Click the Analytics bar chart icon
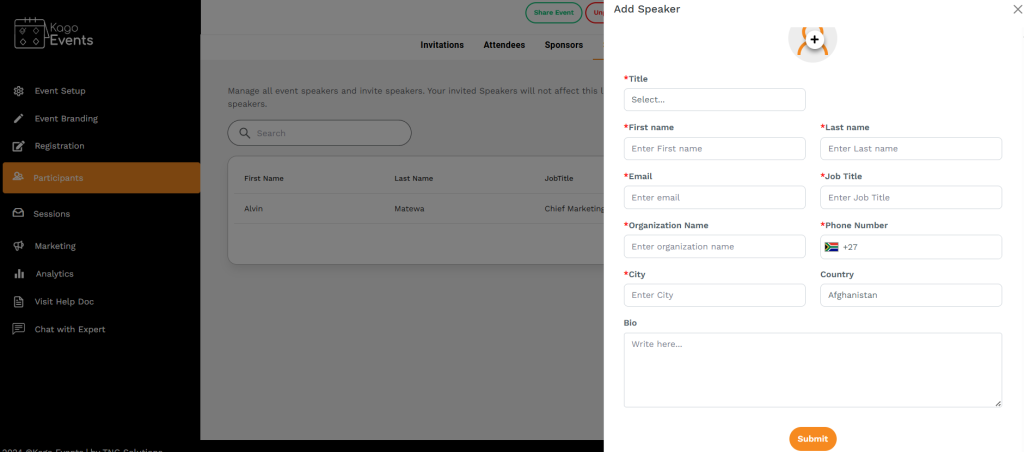Viewport: 1024px width, 452px height. pyautogui.click(x=19, y=273)
